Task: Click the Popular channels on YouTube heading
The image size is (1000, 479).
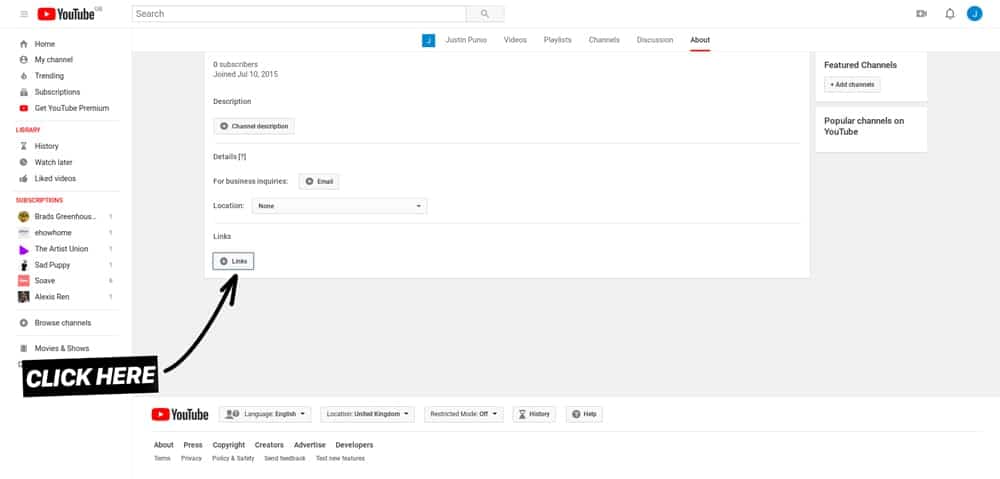Action: (864, 126)
